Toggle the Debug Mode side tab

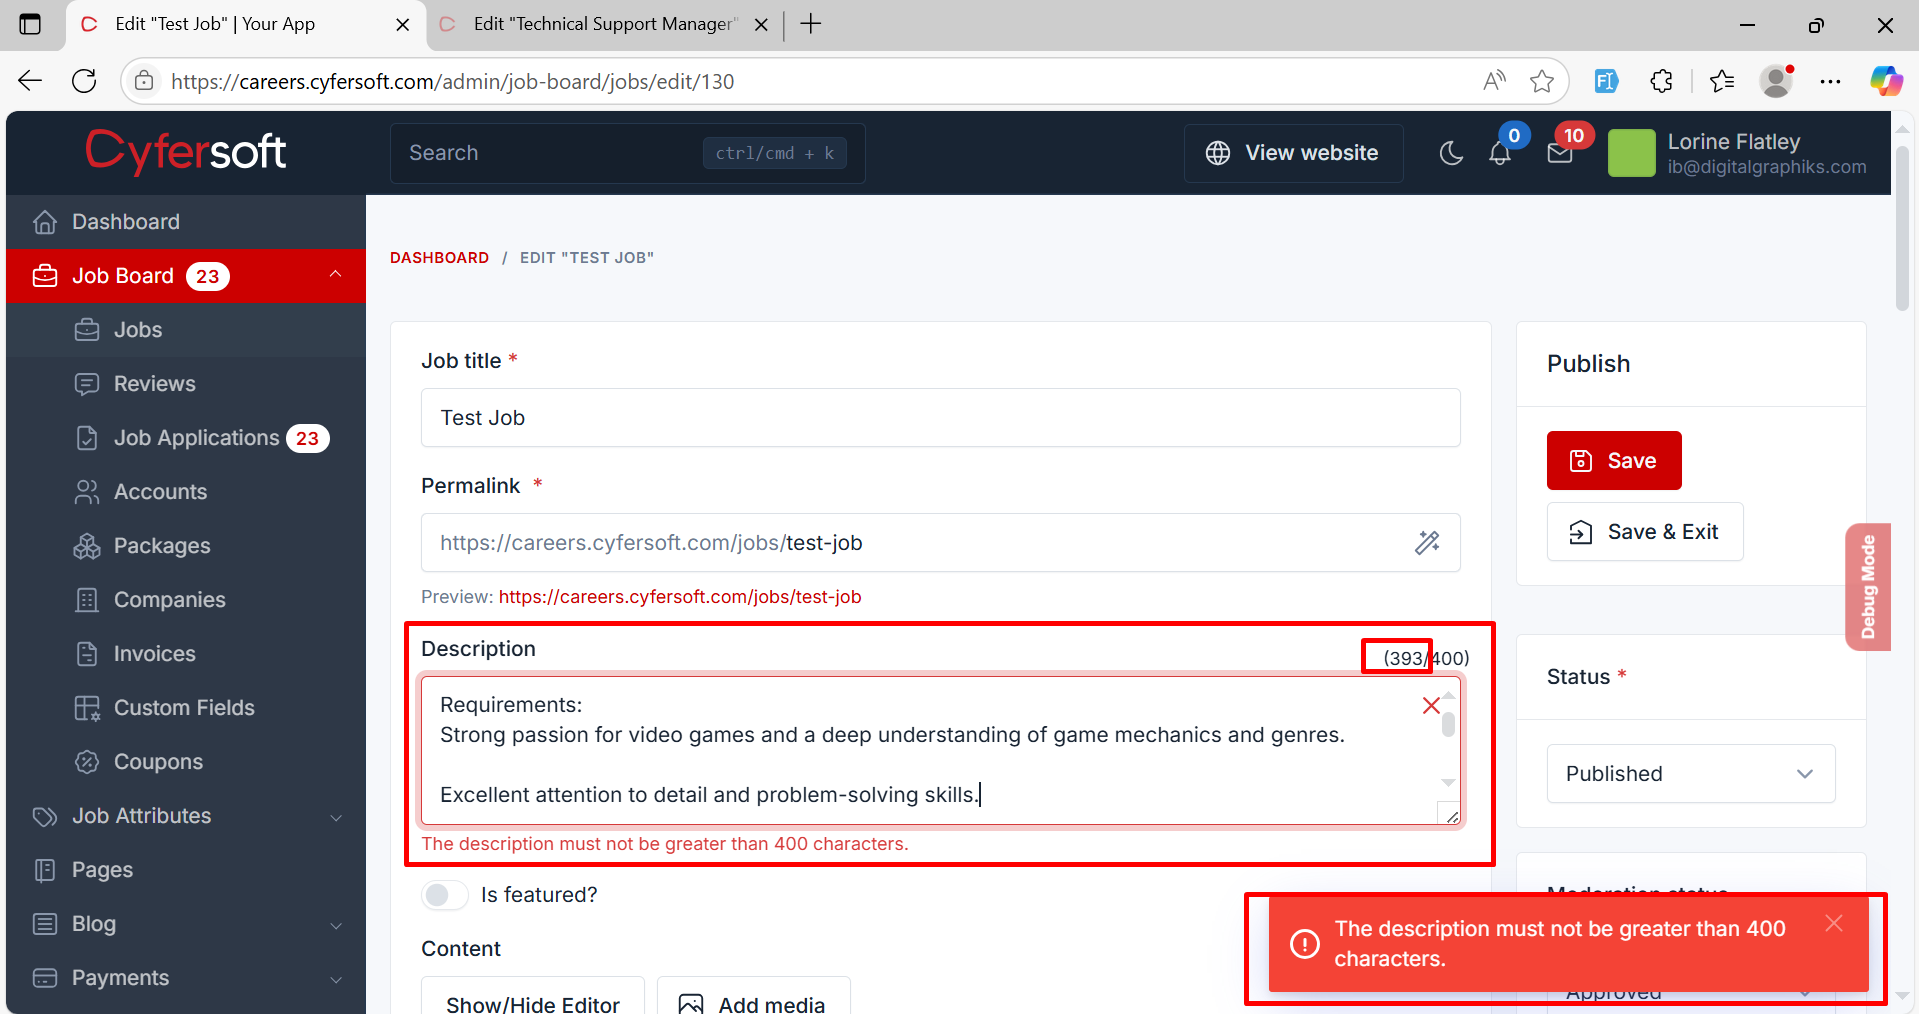tap(1867, 587)
